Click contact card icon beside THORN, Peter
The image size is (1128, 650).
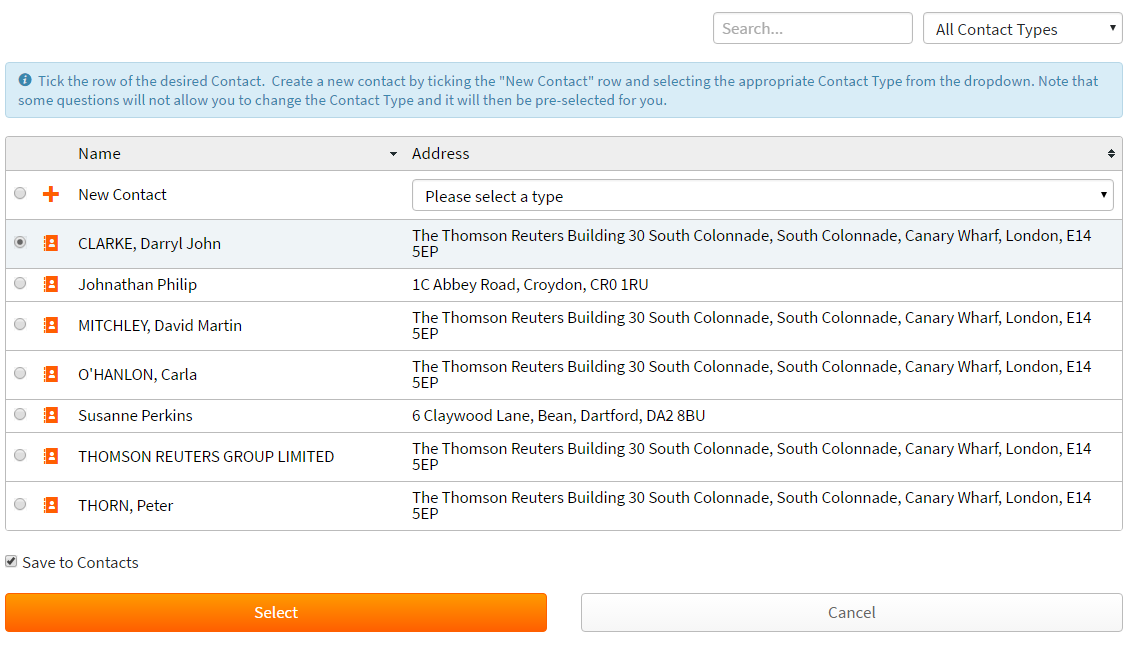(51, 505)
